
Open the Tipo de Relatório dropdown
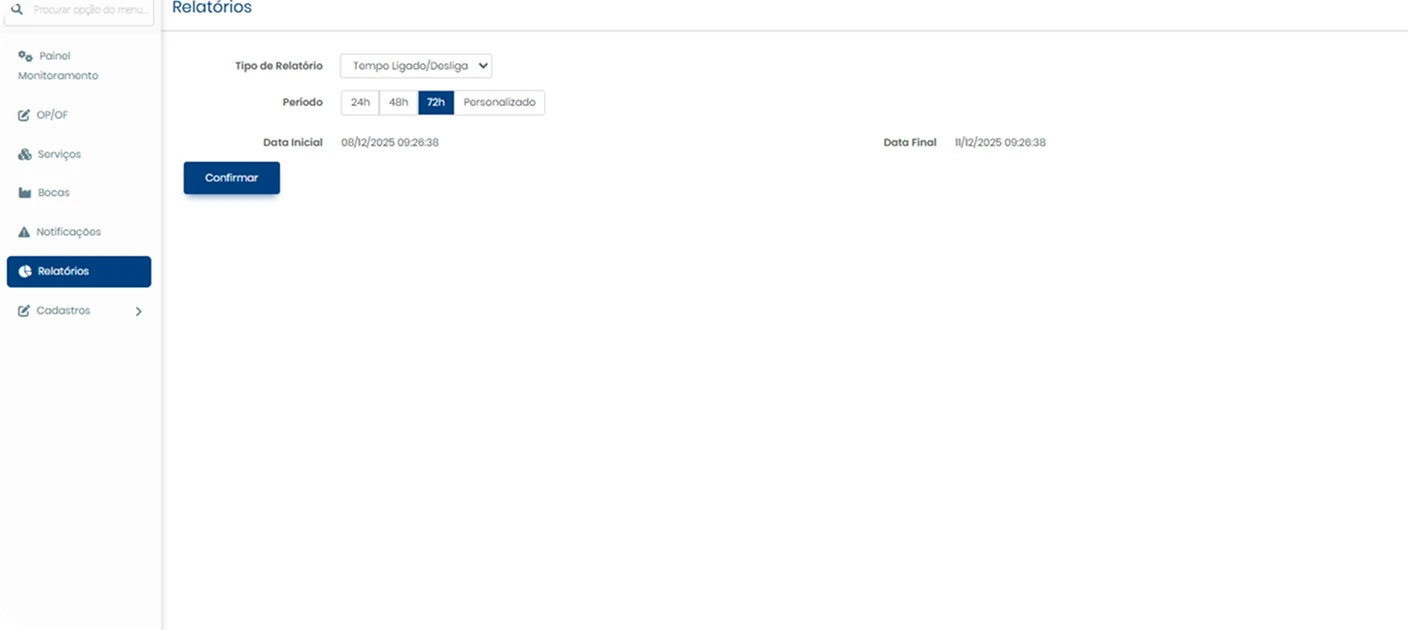416,66
